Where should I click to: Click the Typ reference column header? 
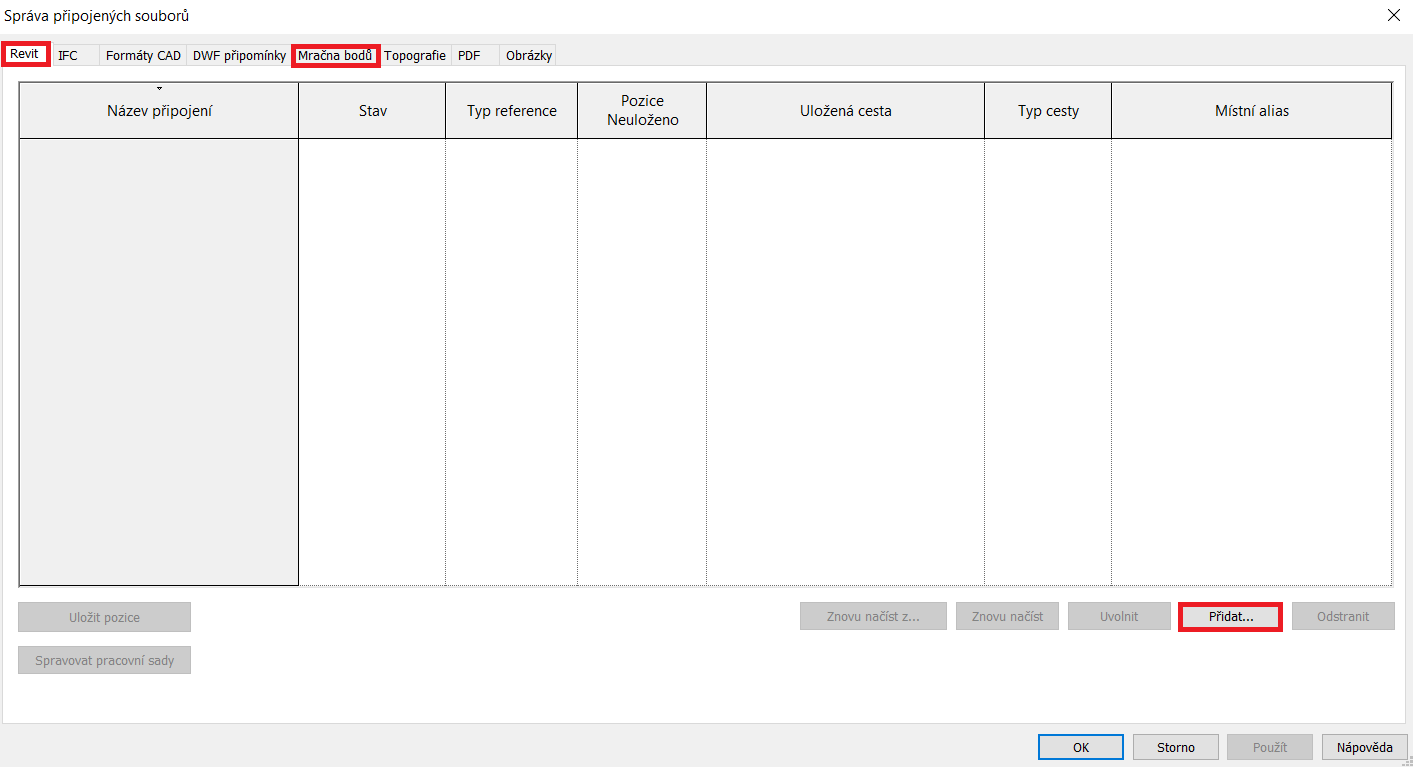pos(511,111)
